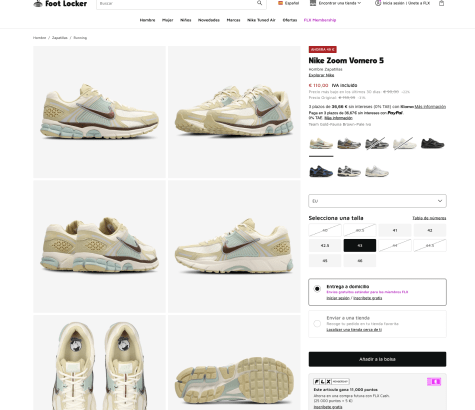Screen dimensions: 475x410
Task: Click the Spain flag language icon
Action: pos(280,3)
